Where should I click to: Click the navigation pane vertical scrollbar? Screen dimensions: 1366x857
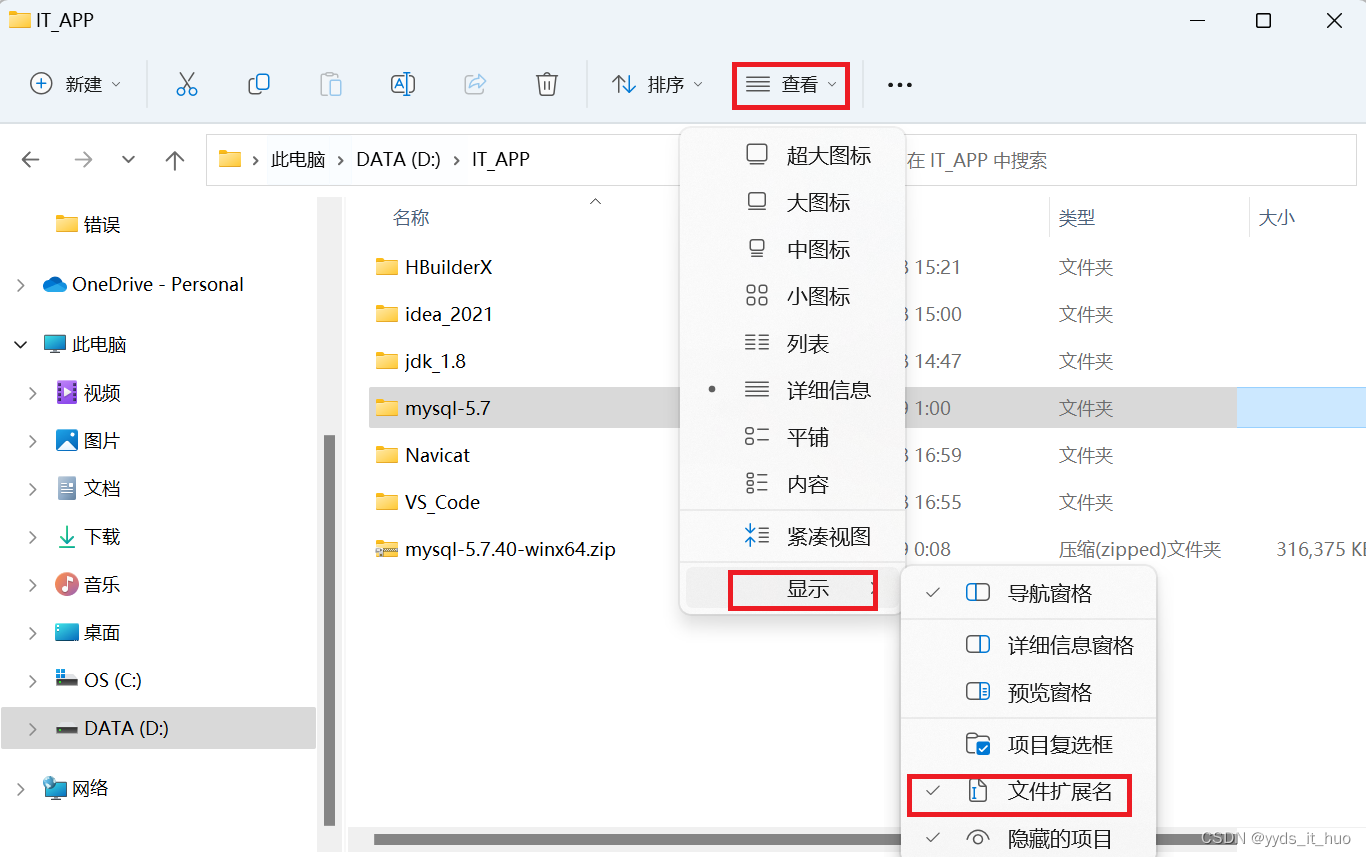[x=329, y=630]
